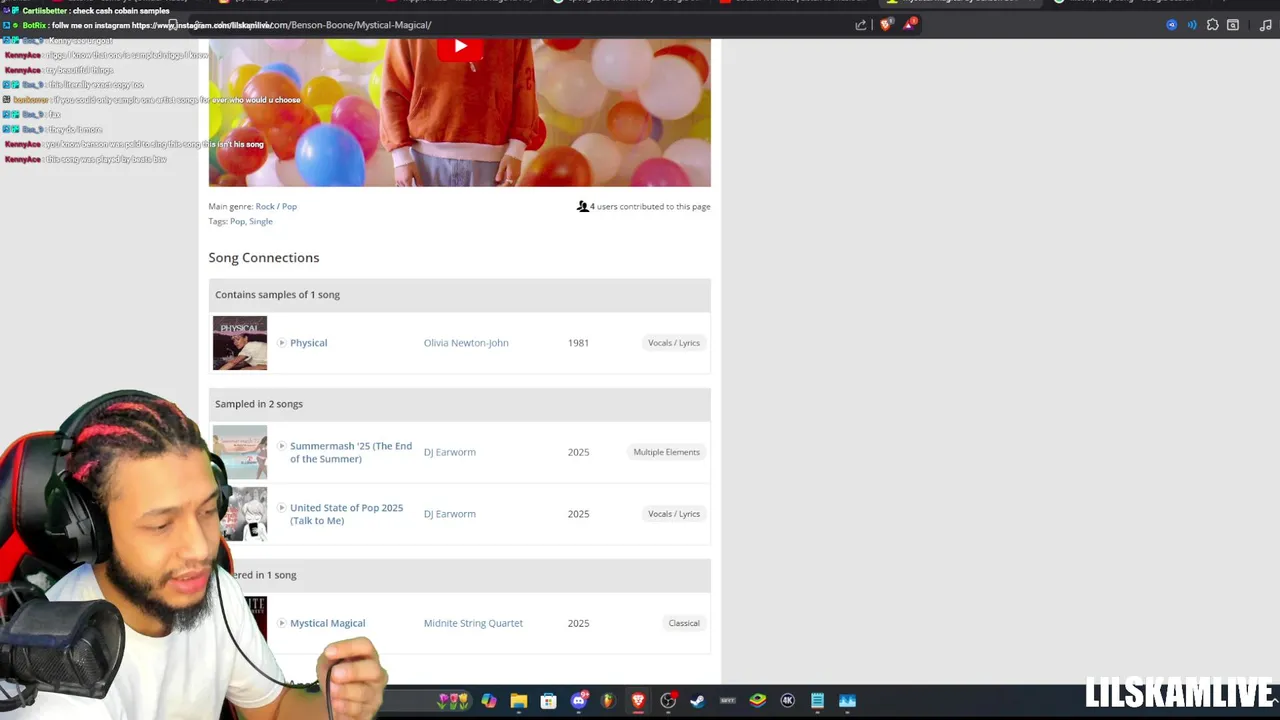The width and height of the screenshot is (1280, 720).
Task: Click the contributors people icon
Action: (583, 206)
